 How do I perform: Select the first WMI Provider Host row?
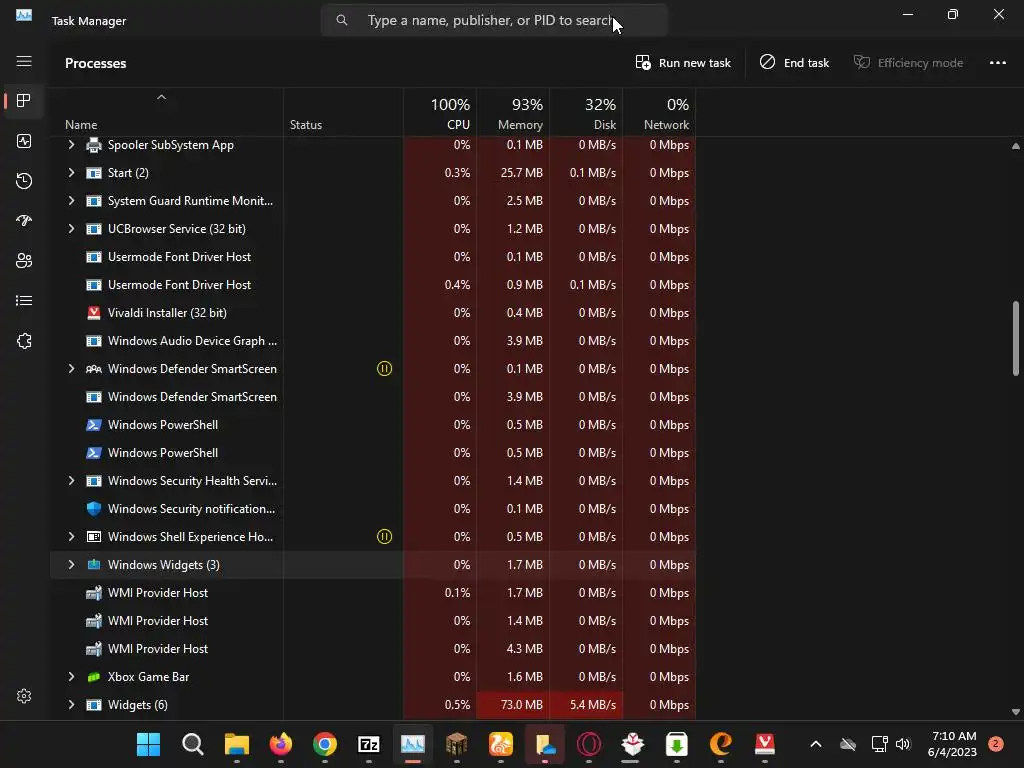point(373,593)
